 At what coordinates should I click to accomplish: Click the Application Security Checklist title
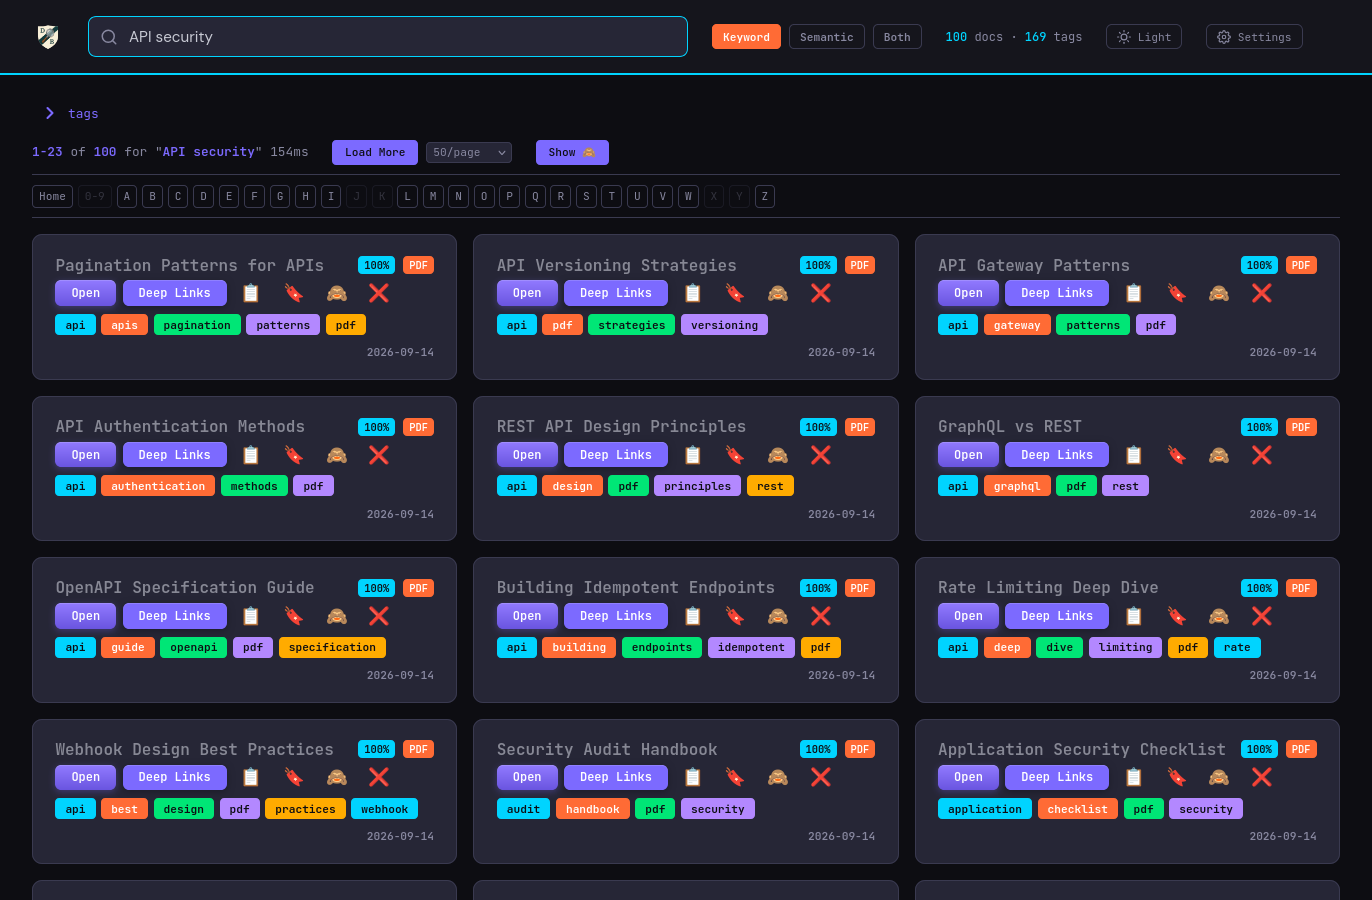click(1082, 749)
